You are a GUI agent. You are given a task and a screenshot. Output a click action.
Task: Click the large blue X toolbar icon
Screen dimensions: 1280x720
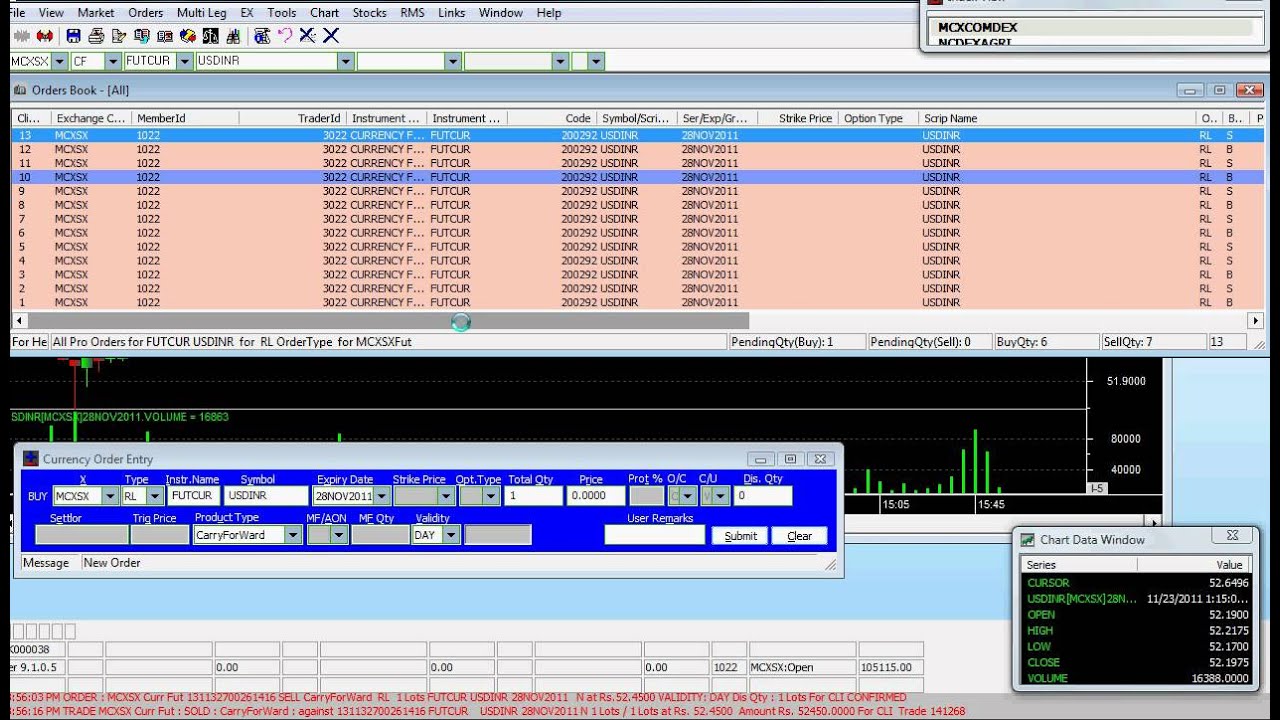point(331,36)
